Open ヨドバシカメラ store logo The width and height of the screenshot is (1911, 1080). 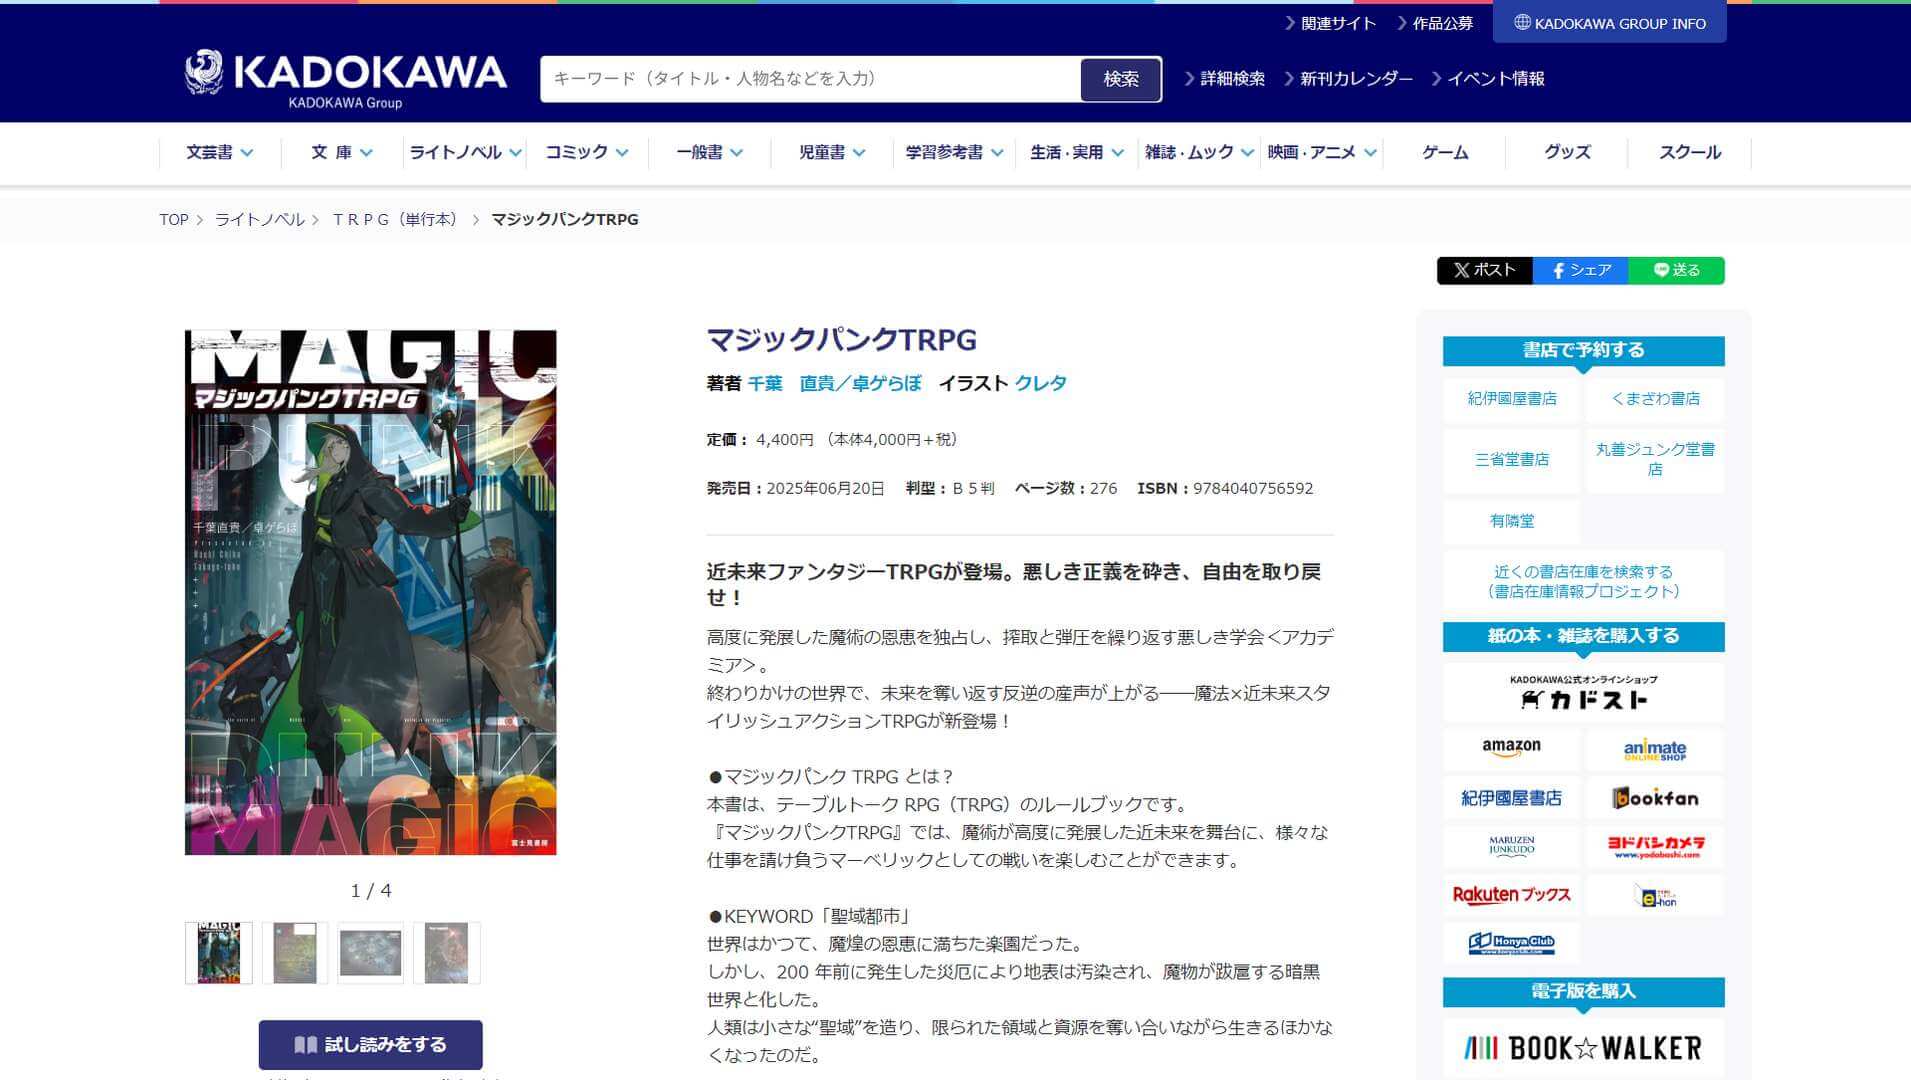coord(1655,846)
